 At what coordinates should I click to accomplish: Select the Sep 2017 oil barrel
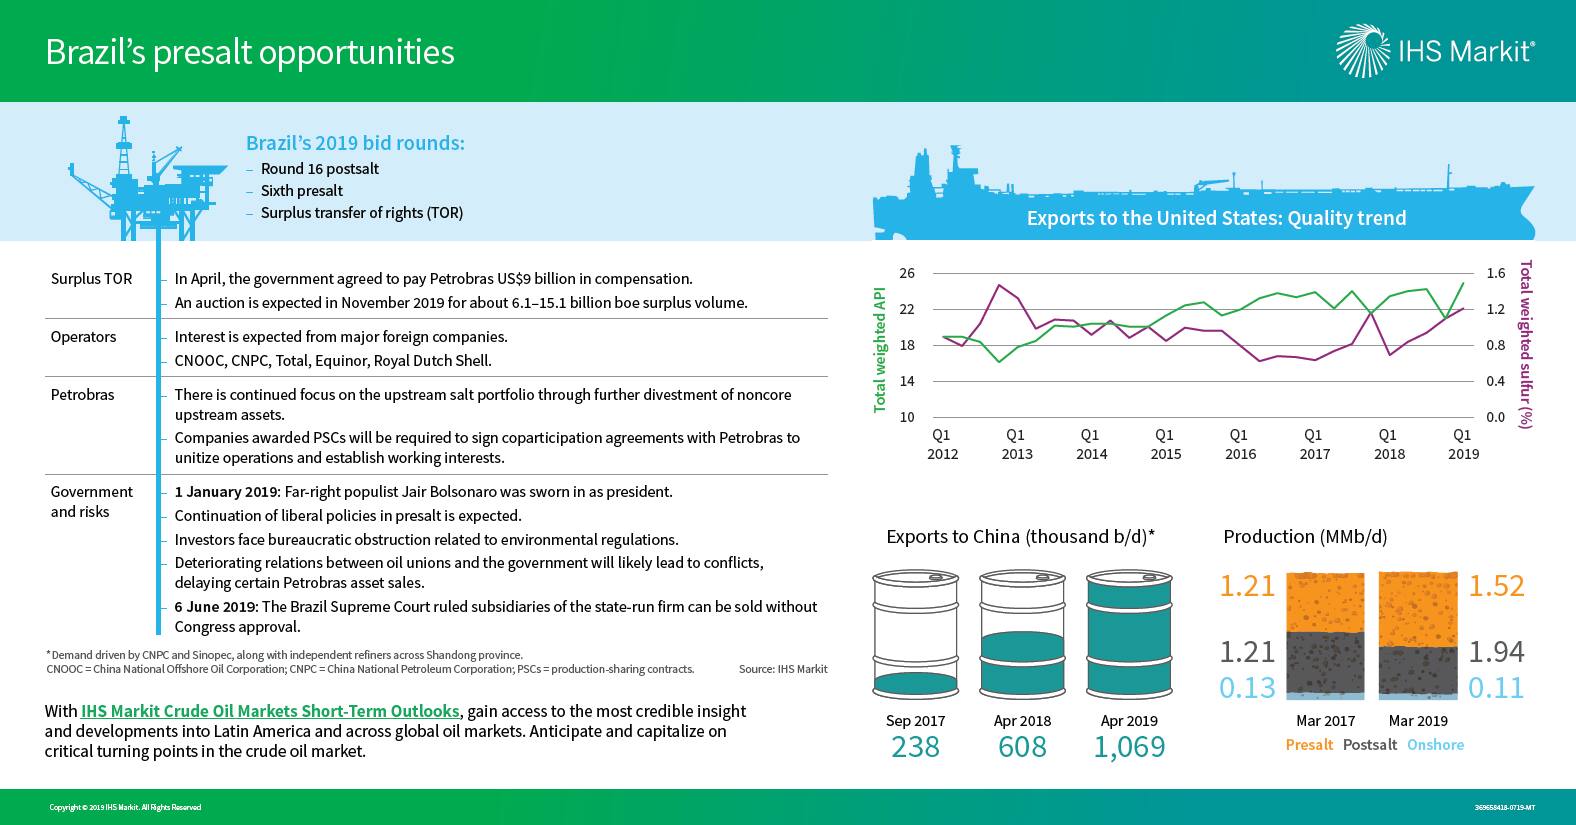tap(915, 634)
